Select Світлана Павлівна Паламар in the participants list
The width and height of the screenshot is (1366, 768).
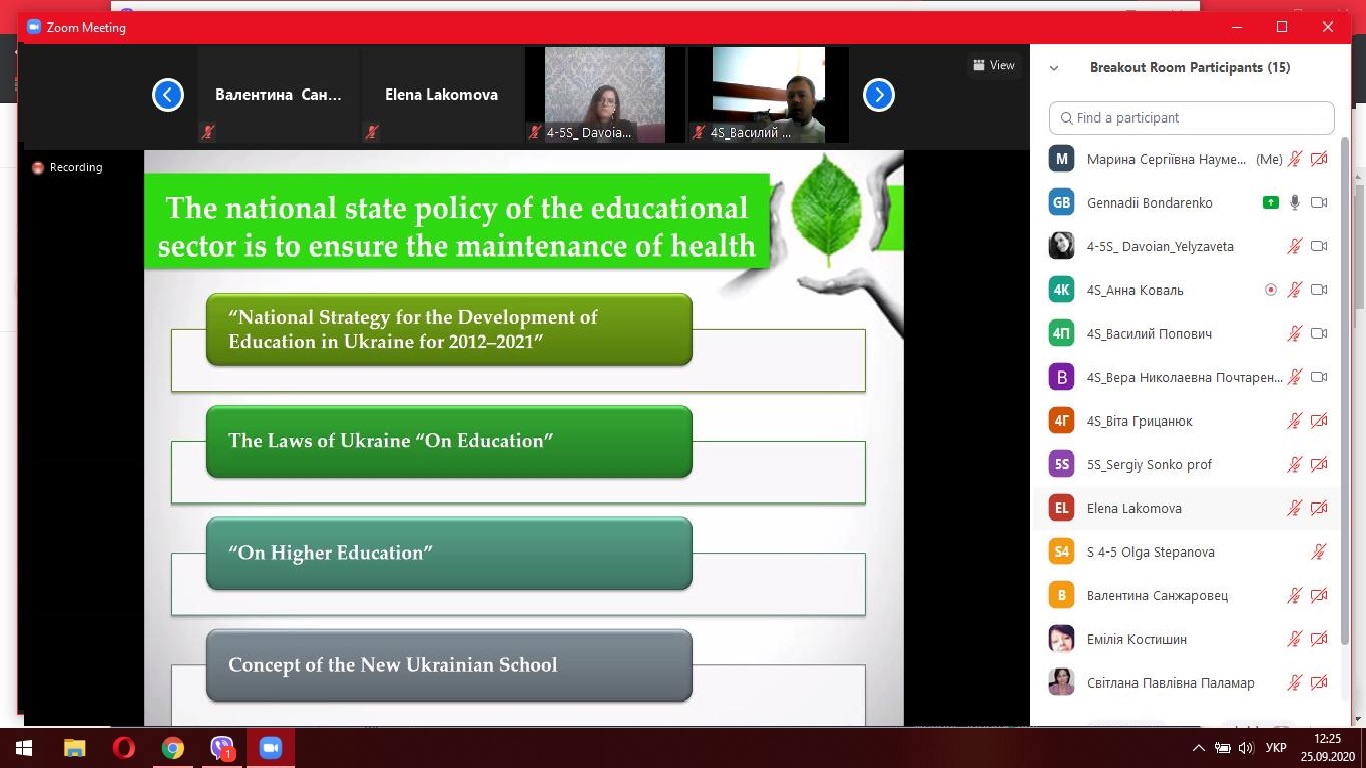click(1170, 683)
